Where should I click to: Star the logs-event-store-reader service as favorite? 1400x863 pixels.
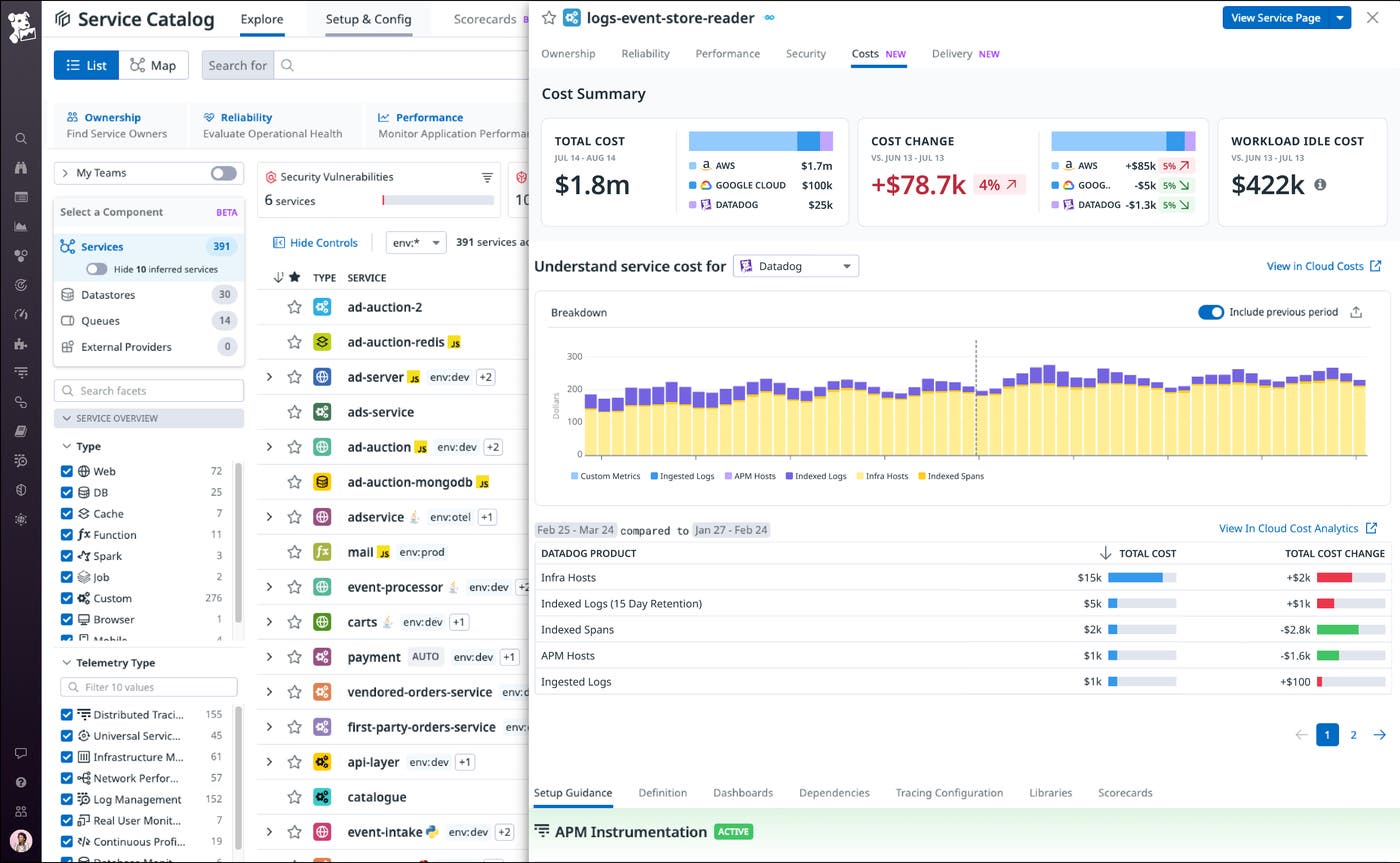tap(547, 17)
